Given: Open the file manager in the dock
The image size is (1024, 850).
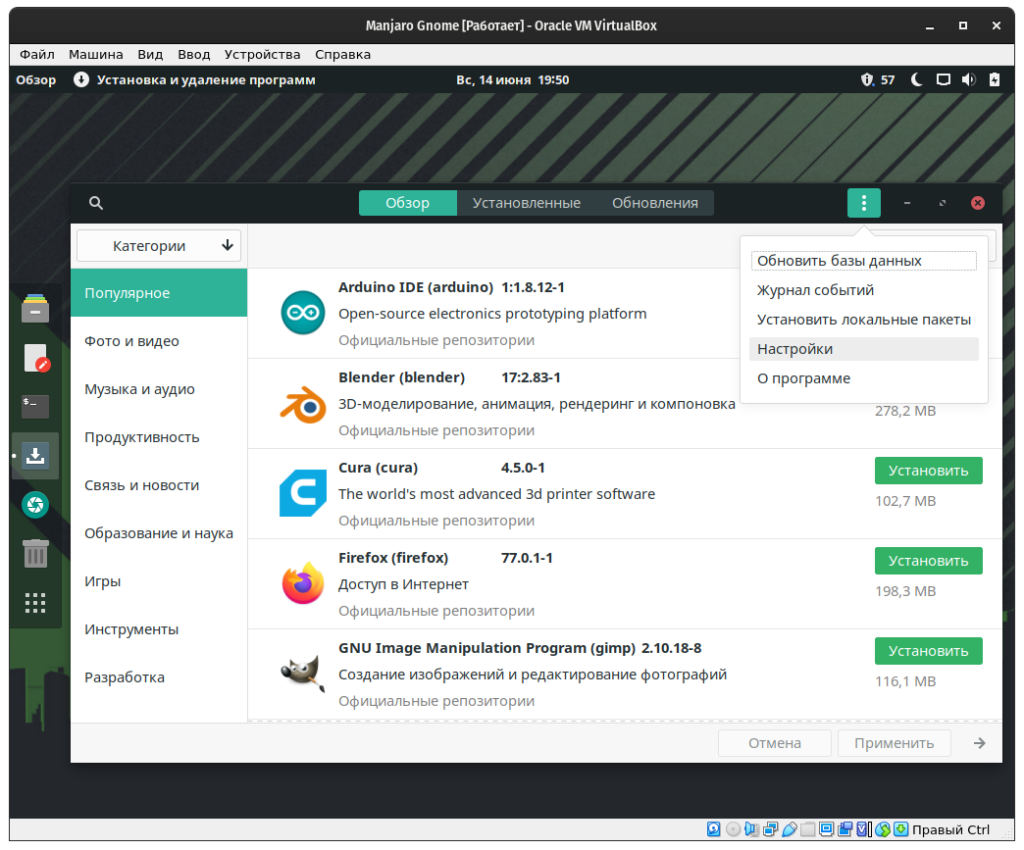Looking at the screenshot, I should click(x=35, y=308).
